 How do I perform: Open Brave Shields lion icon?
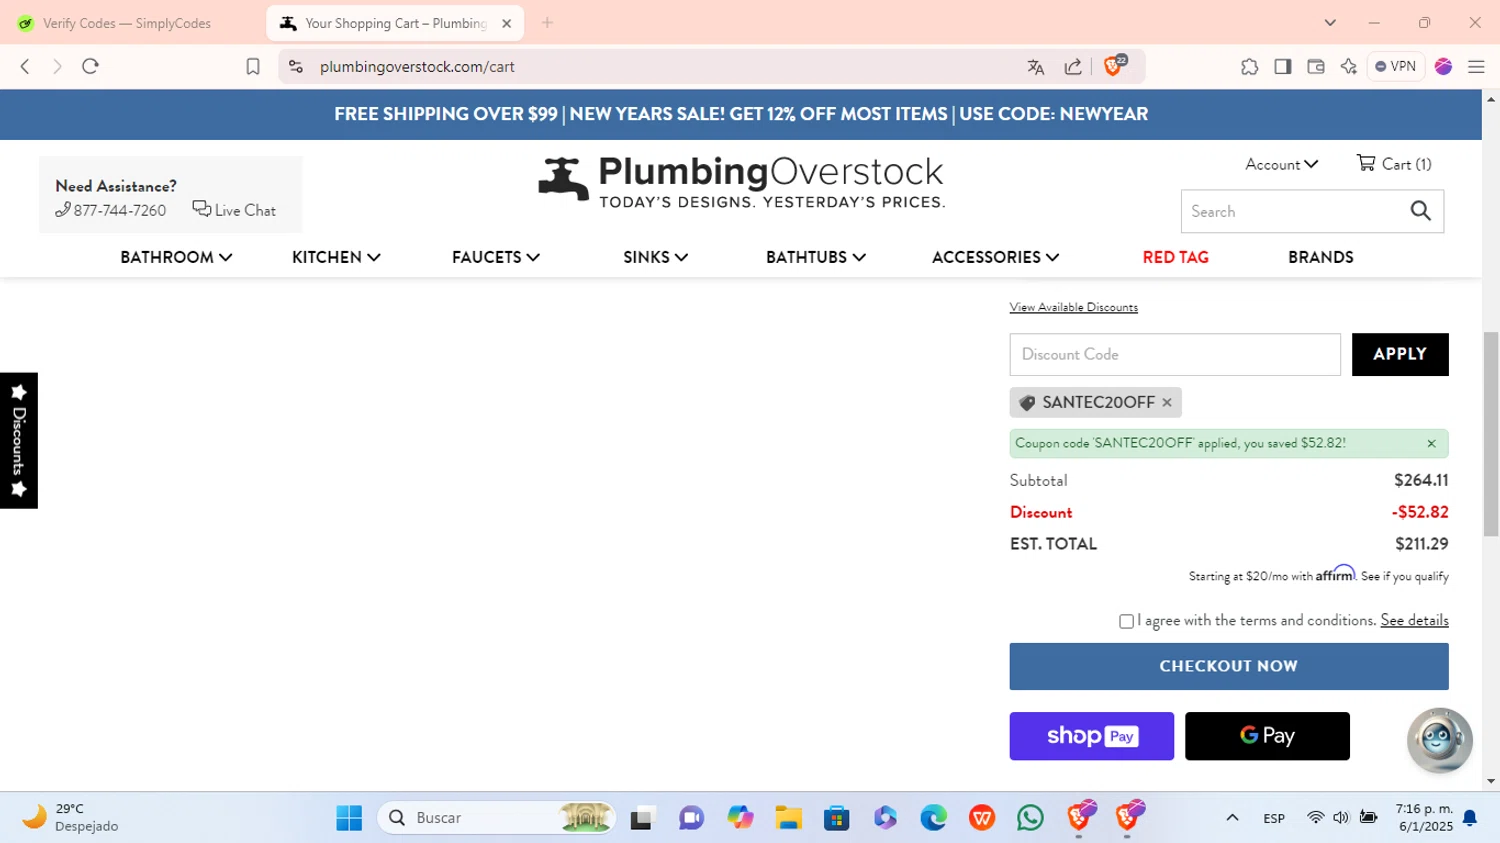(1114, 66)
